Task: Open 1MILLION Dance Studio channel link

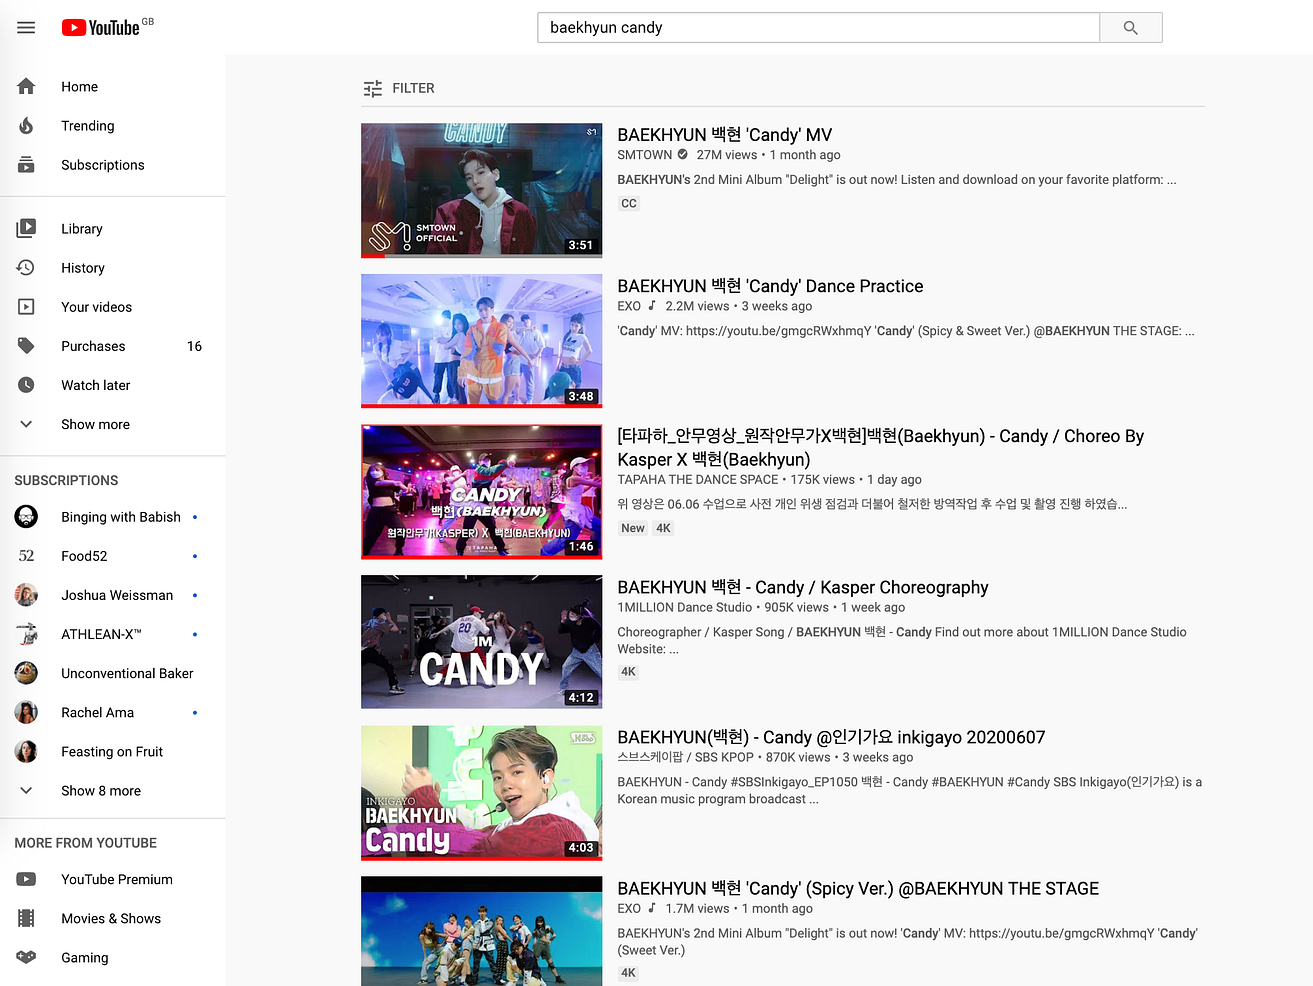Action: pos(685,607)
